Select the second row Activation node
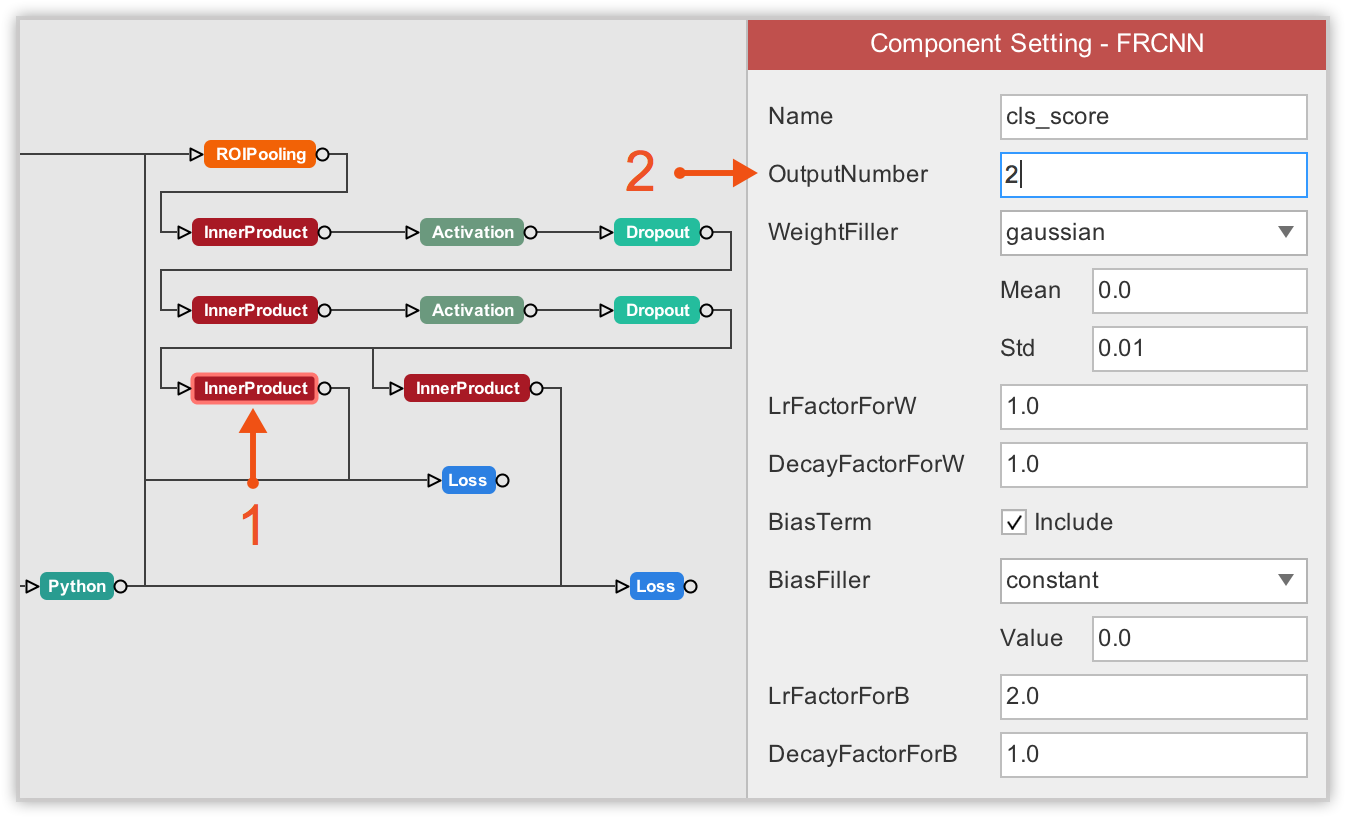The image size is (1346, 818). click(x=472, y=310)
